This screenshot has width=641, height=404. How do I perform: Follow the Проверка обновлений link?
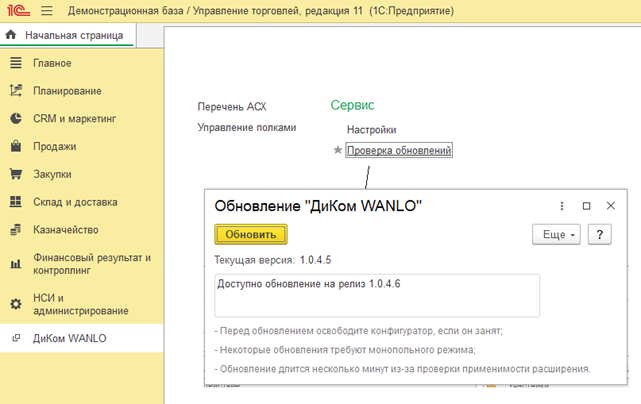[399, 151]
